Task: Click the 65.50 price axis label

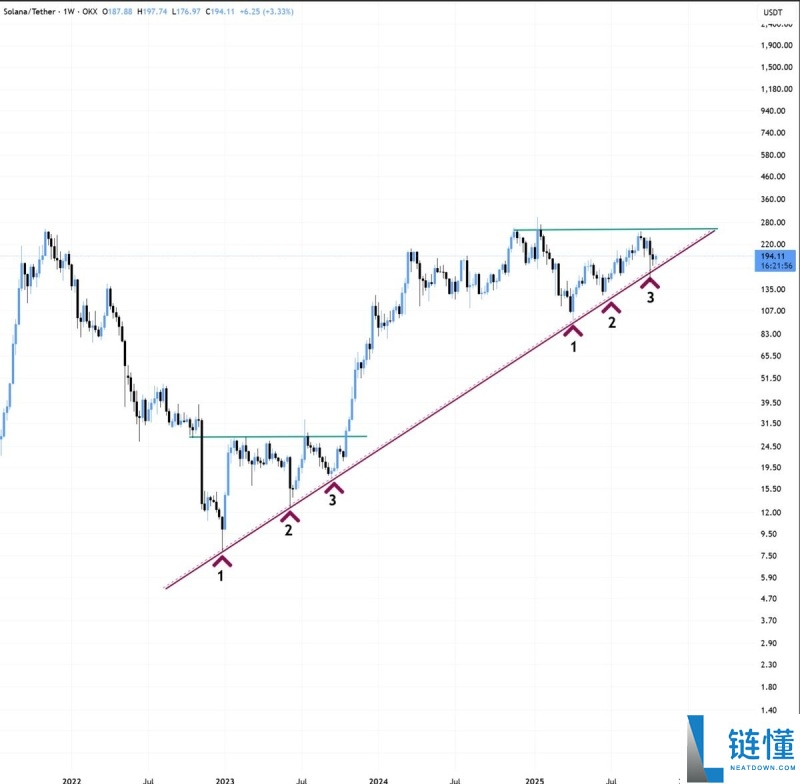Action: [771, 356]
